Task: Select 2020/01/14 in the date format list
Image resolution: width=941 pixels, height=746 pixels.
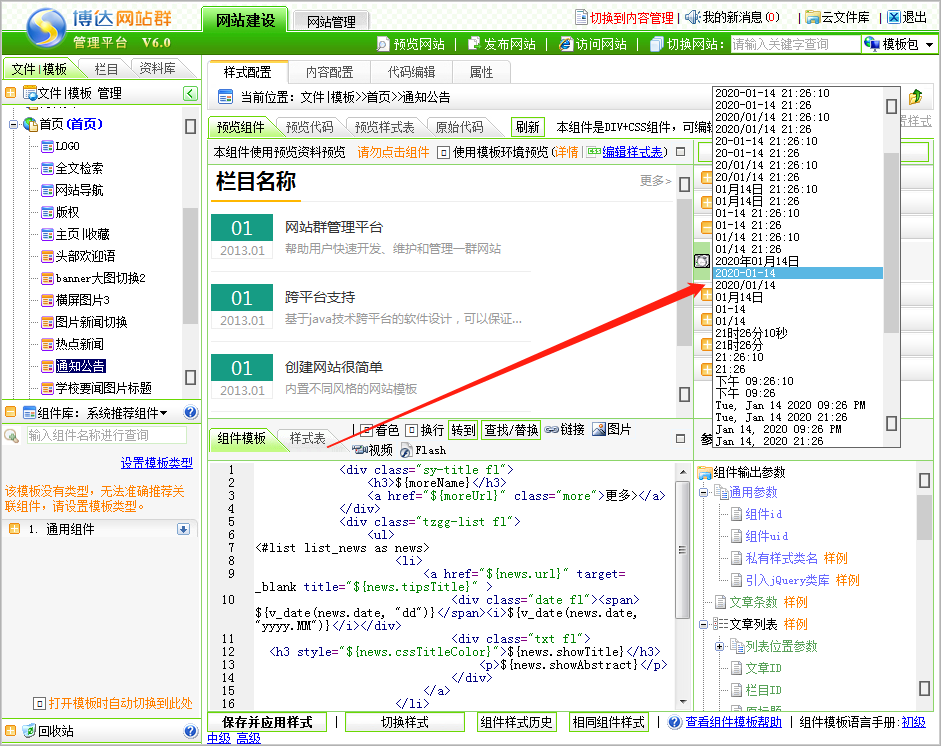Action: (x=745, y=285)
